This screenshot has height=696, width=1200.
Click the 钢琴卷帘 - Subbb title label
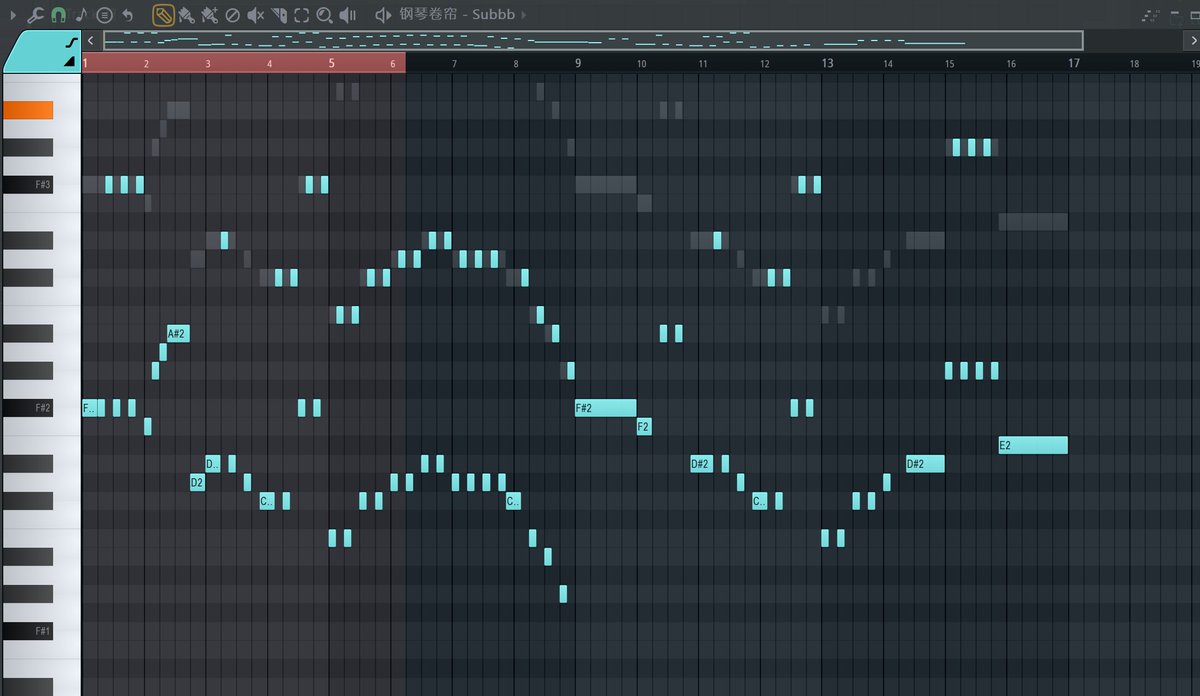click(456, 15)
